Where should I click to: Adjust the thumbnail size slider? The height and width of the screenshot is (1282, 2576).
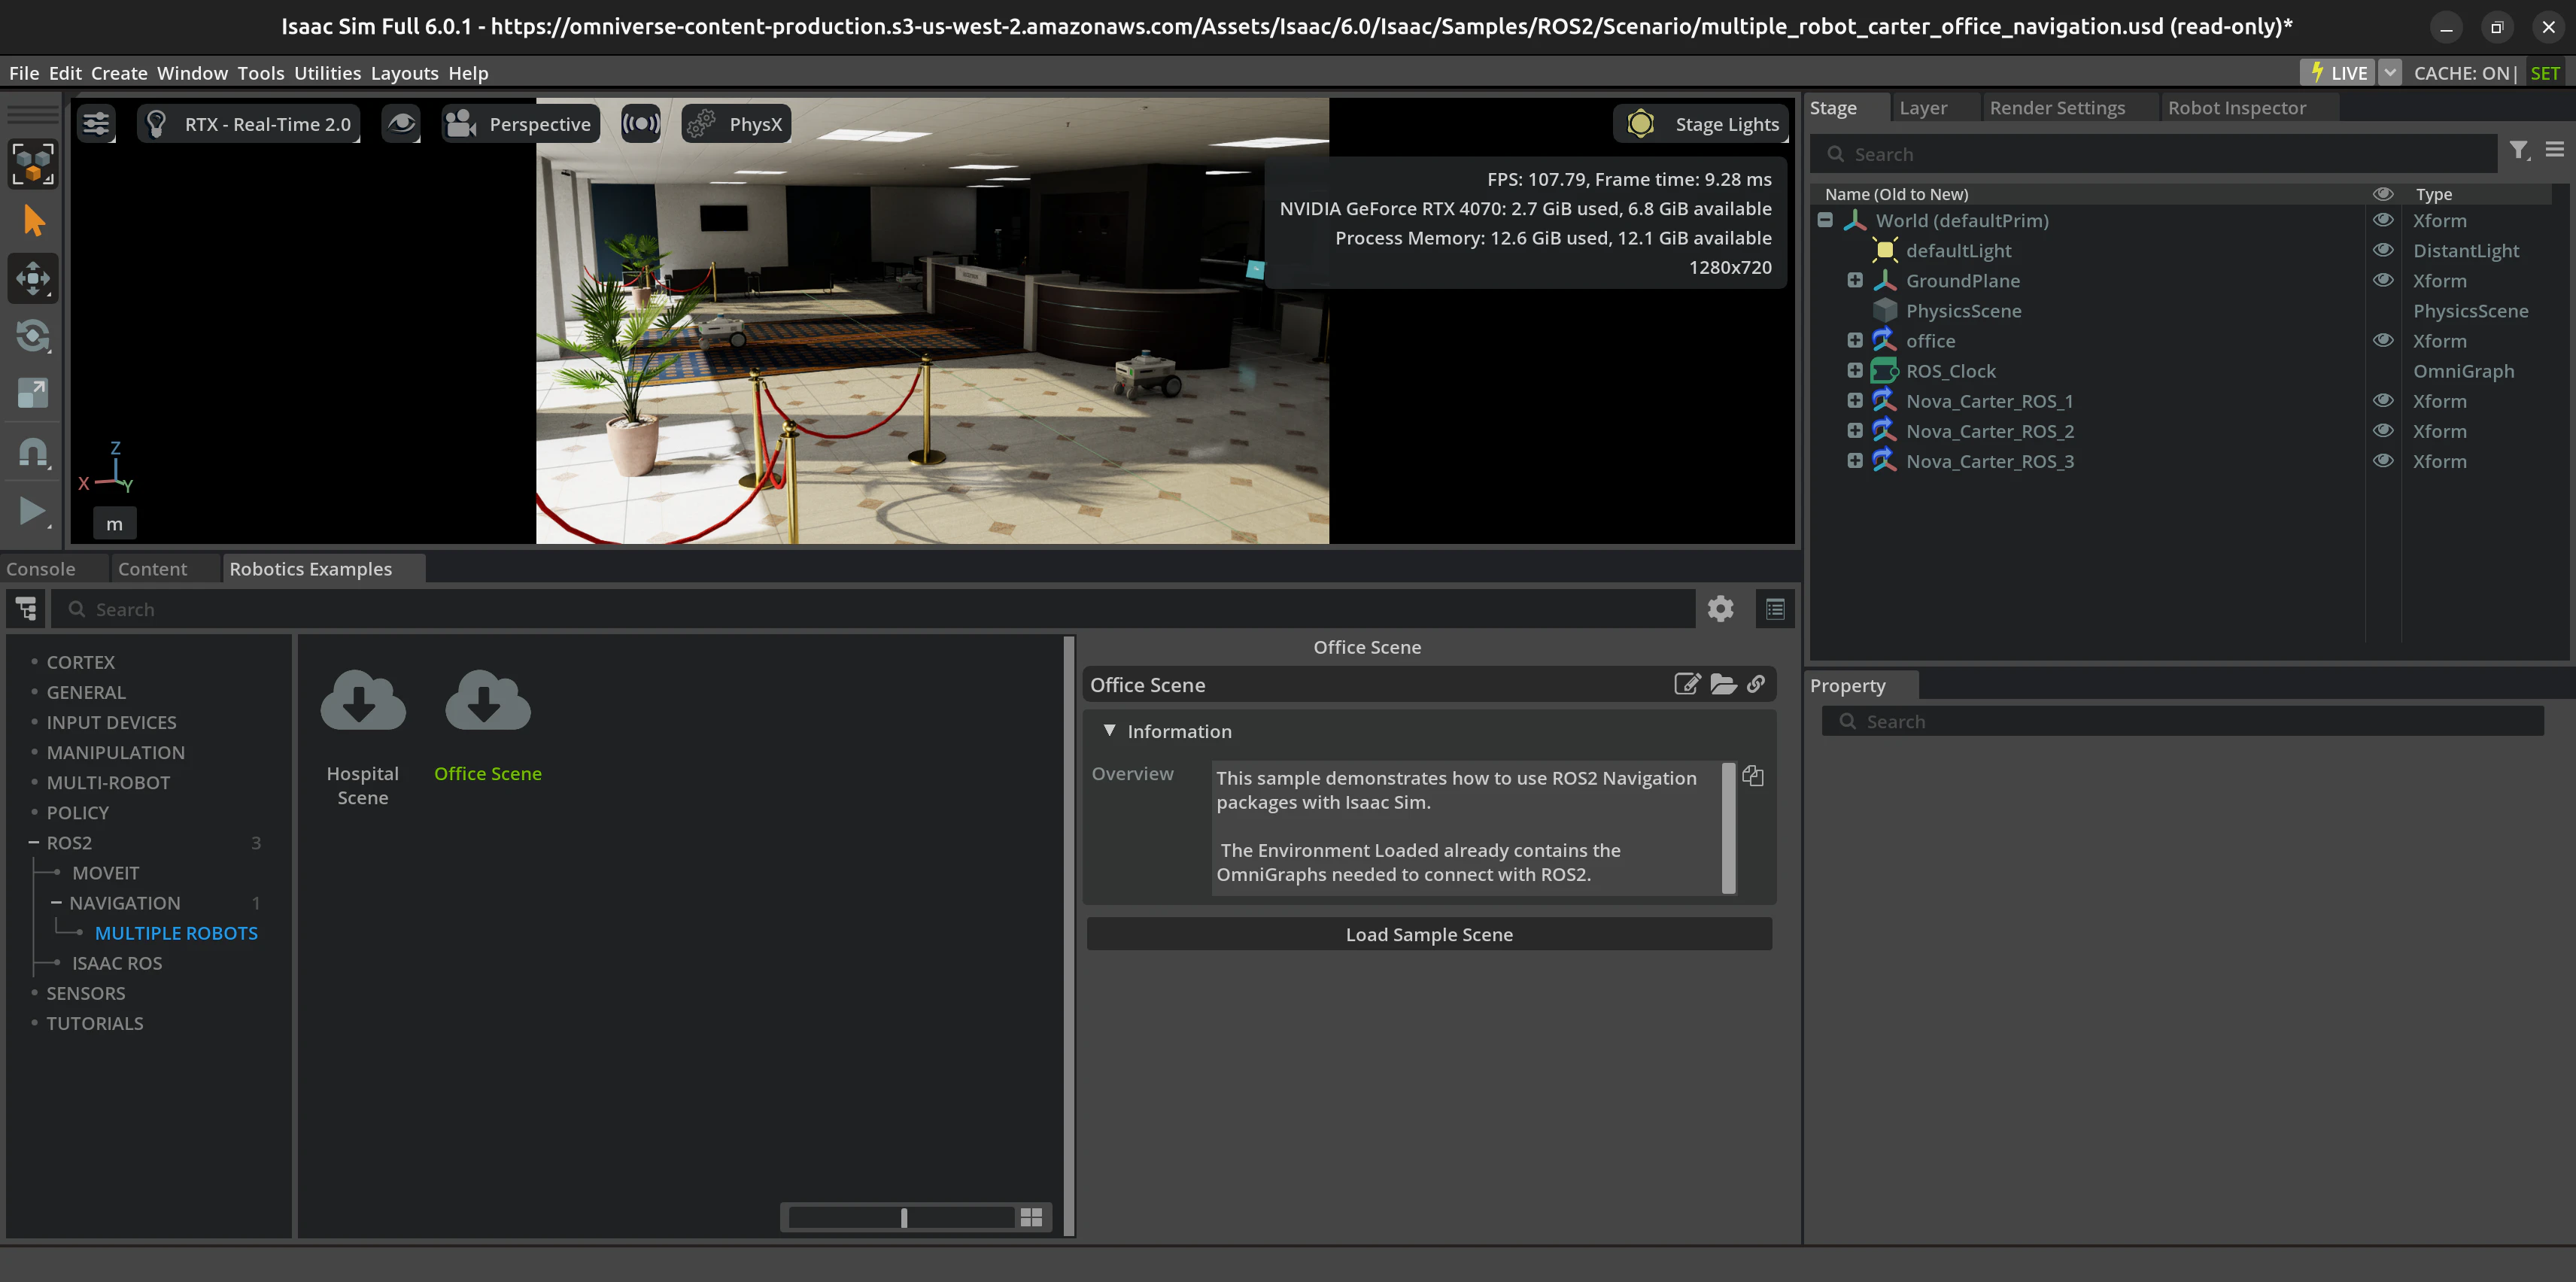pyautogui.click(x=902, y=1217)
